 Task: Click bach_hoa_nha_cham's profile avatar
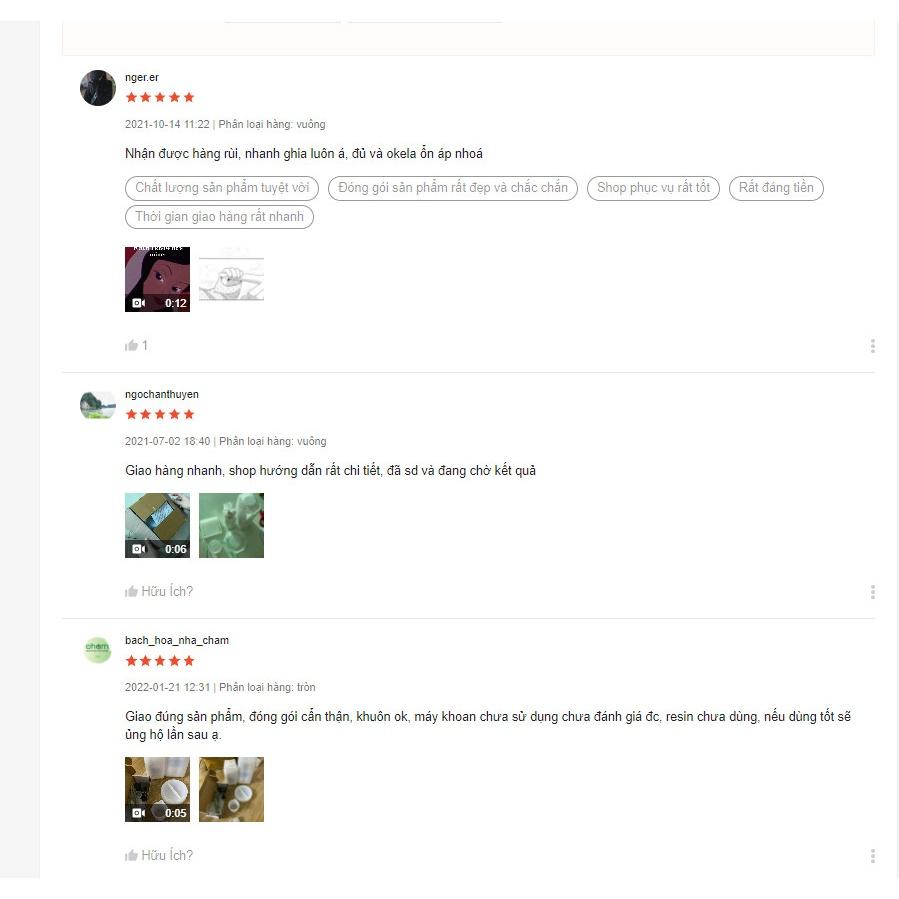(97, 651)
